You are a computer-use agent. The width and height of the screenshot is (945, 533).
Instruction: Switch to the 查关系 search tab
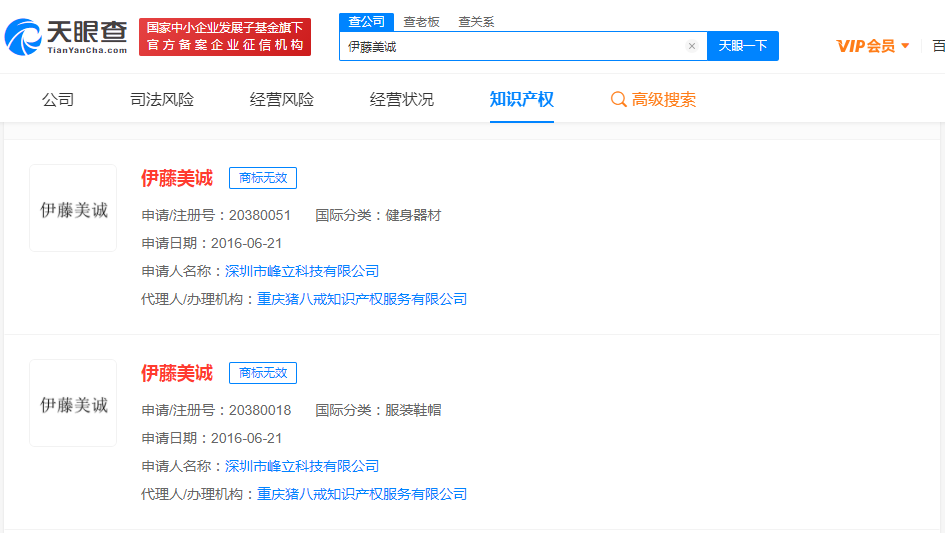(x=476, y=22)
